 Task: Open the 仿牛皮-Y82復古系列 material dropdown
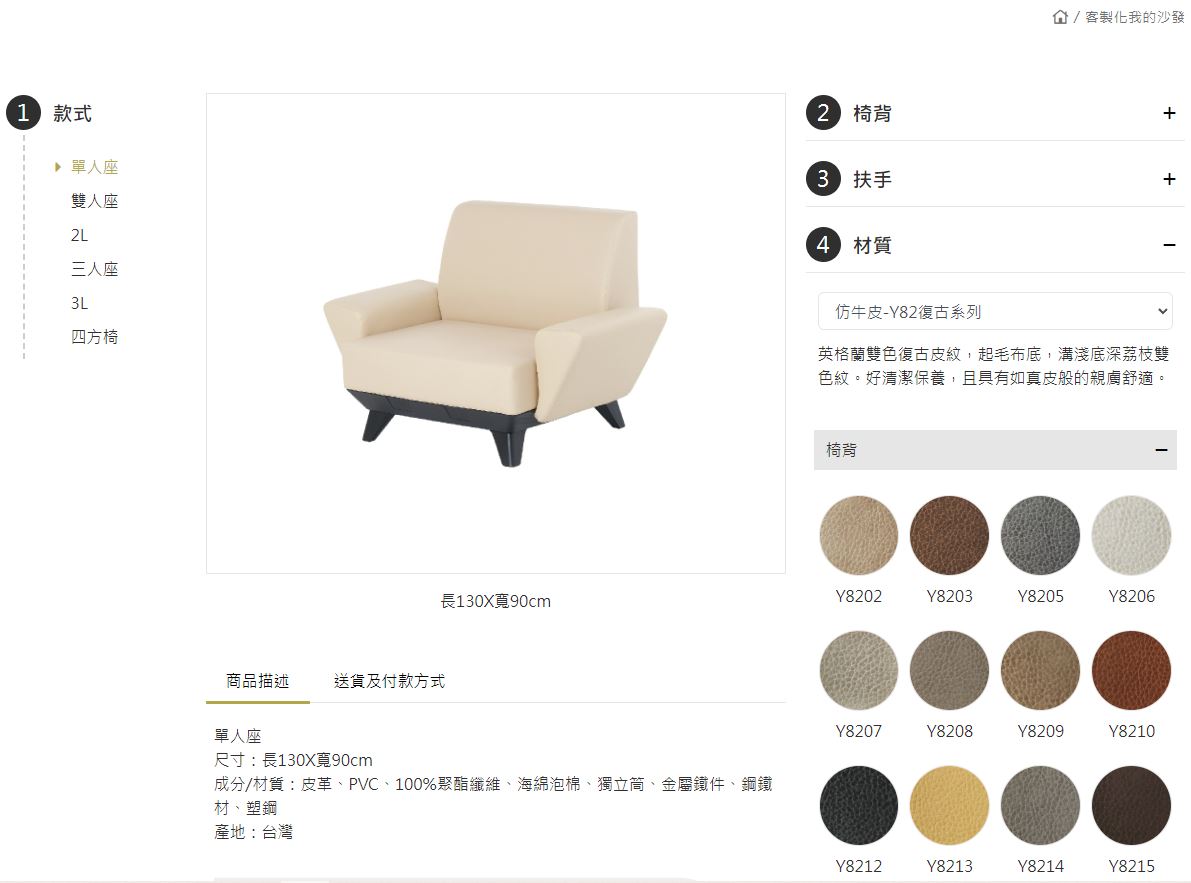pos(995,311)
